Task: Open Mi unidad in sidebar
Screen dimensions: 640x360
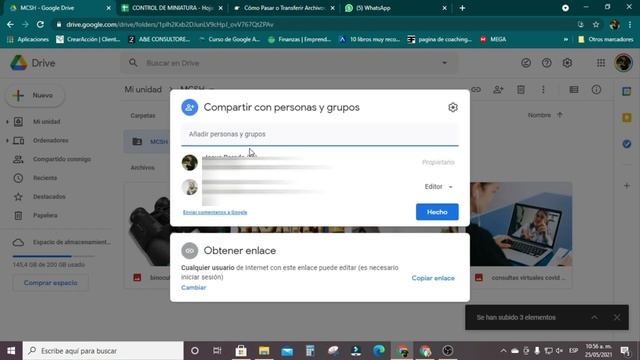Action: [x=47, y=122]
